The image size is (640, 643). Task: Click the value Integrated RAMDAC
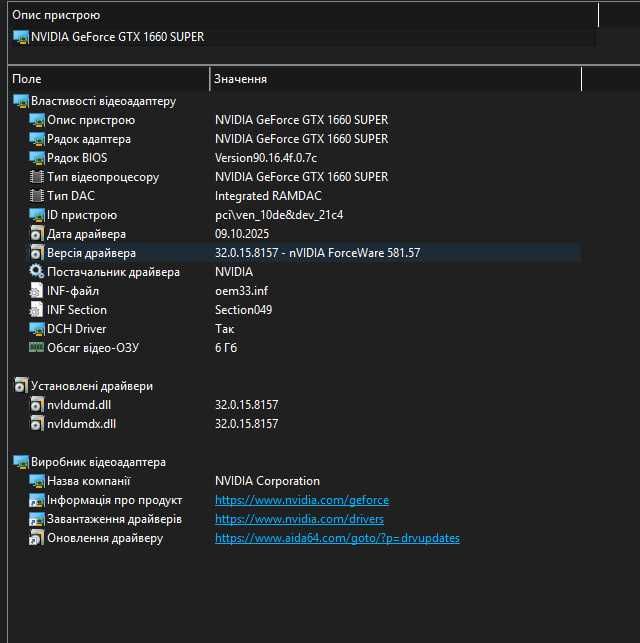coord(268,196)
